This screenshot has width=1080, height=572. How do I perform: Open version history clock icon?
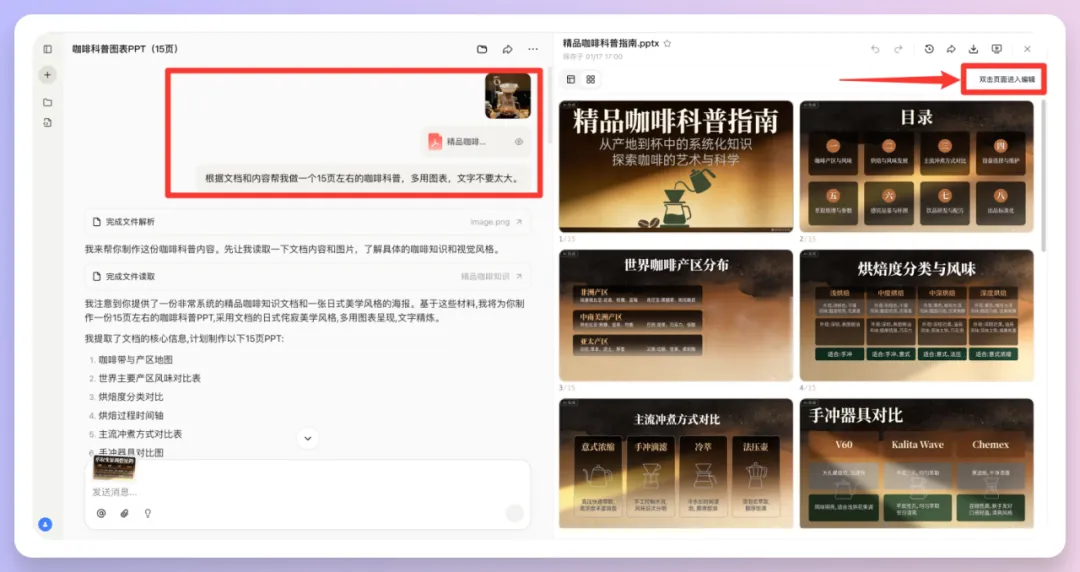[929, 49]
